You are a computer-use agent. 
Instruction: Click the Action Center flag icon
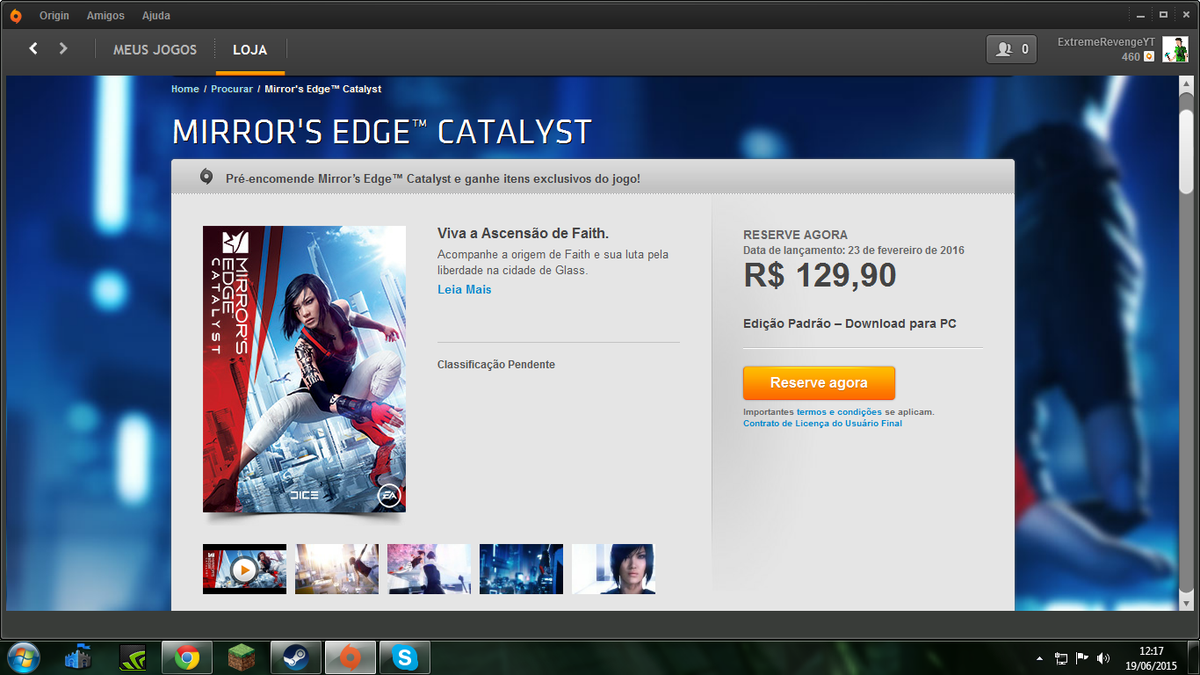[x=1082, y=658]
